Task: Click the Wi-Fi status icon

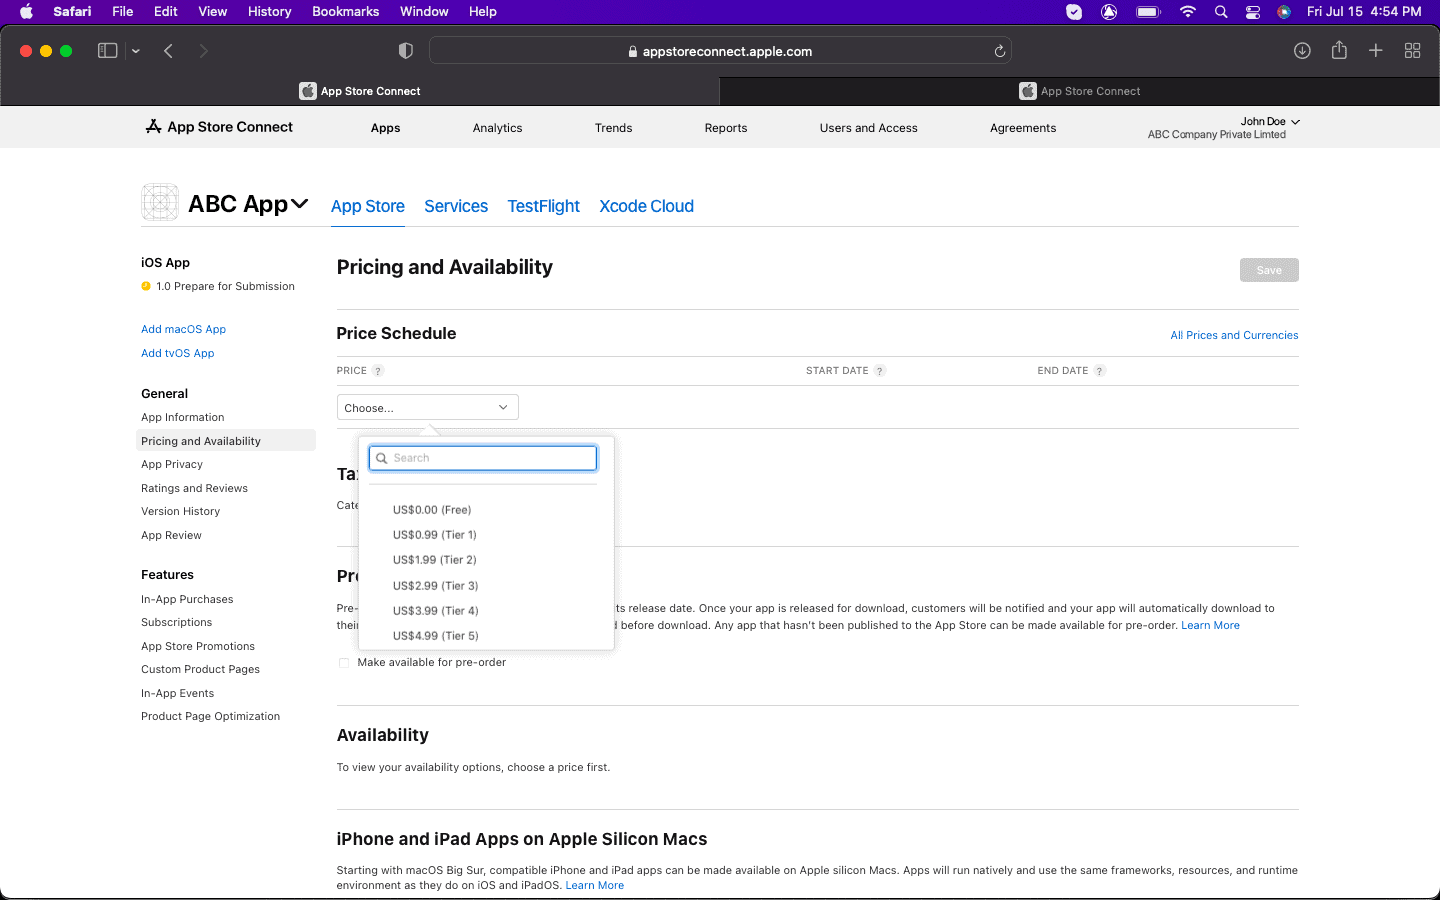Action: coord(1188,12)
